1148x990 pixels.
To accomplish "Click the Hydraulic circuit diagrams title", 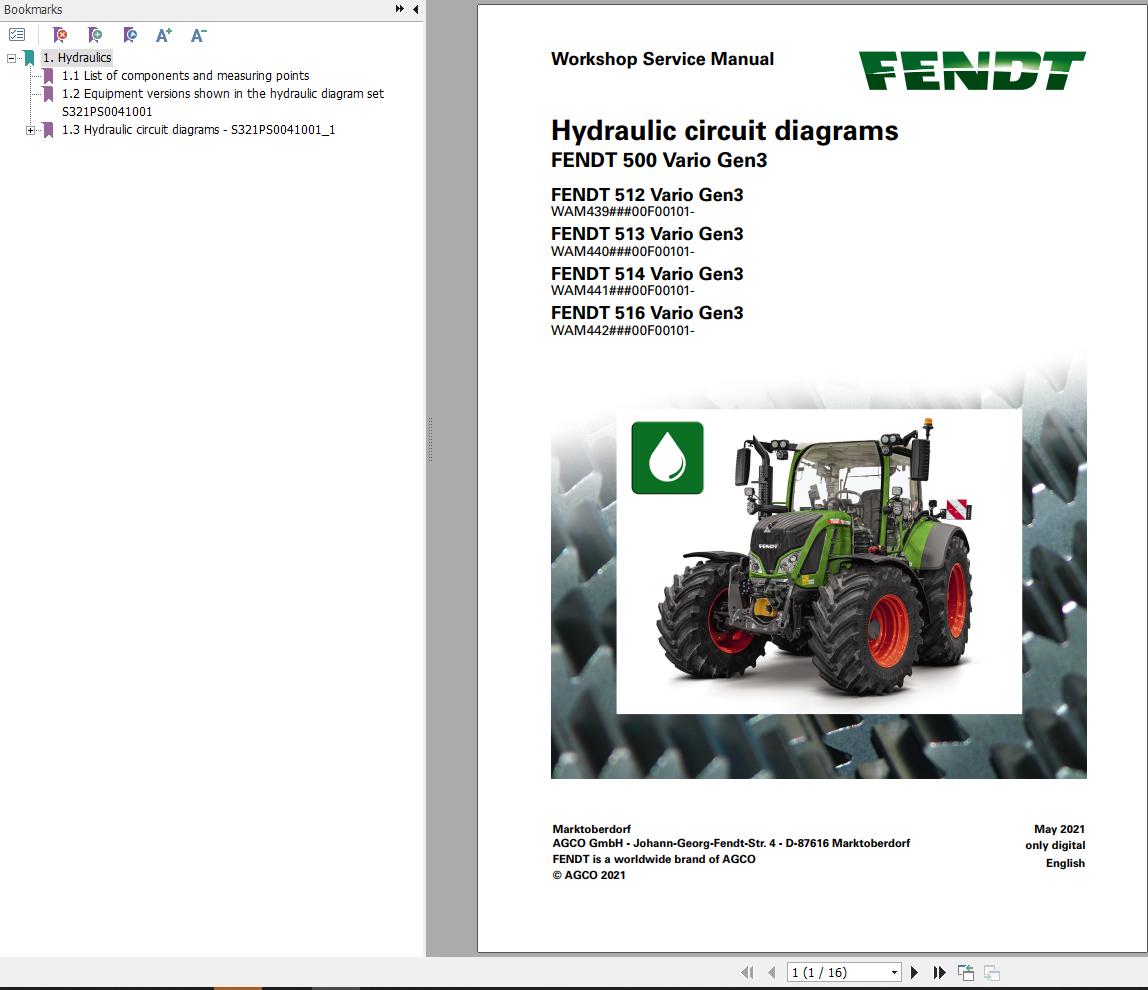I will (x=724, y=130).
